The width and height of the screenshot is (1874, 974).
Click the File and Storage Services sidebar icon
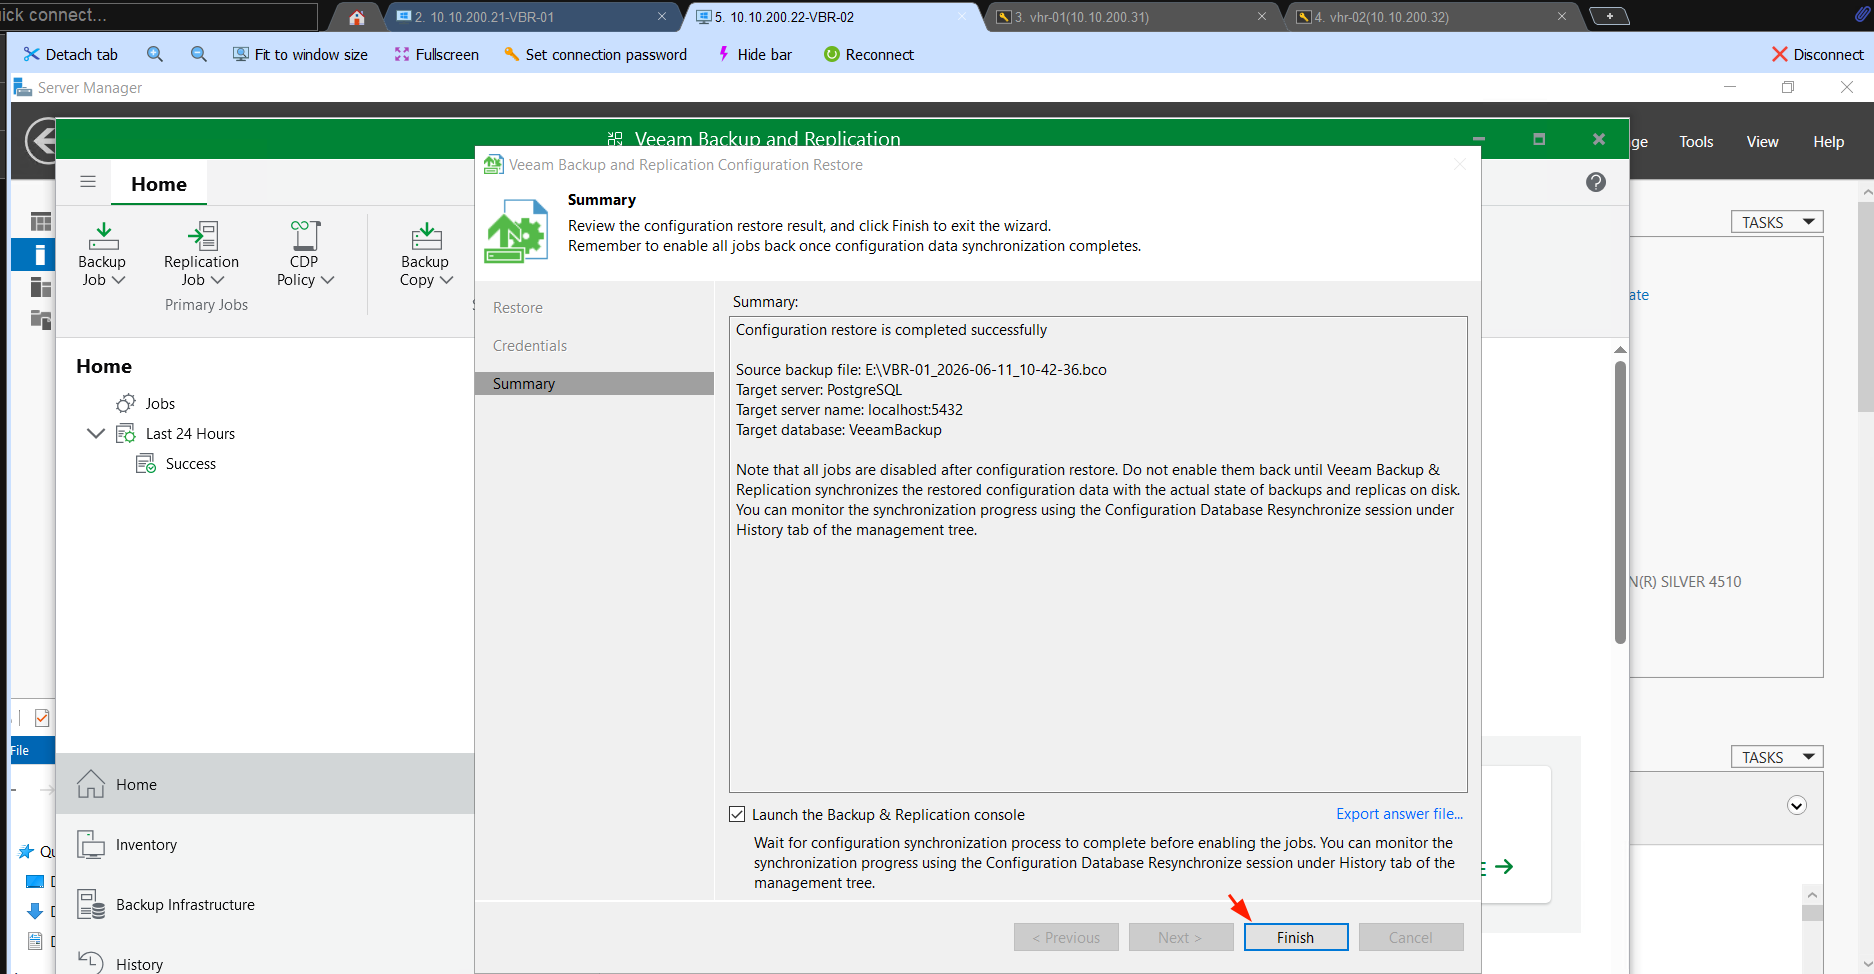click(40, 319)
